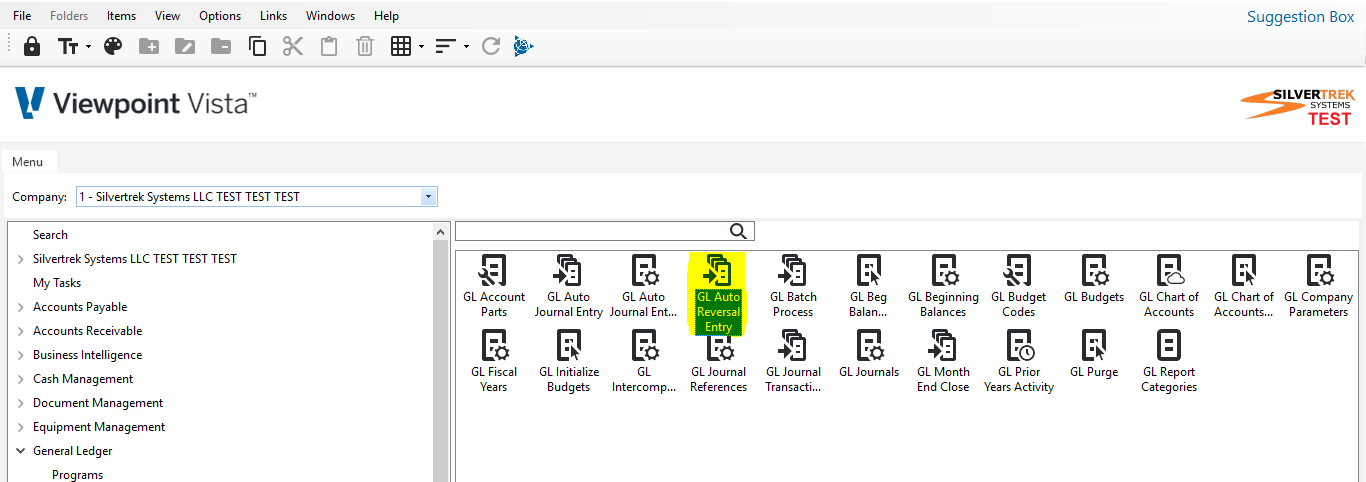1366x482 pixels.
Task: Open the Help menu
Action: pos(386,16)
